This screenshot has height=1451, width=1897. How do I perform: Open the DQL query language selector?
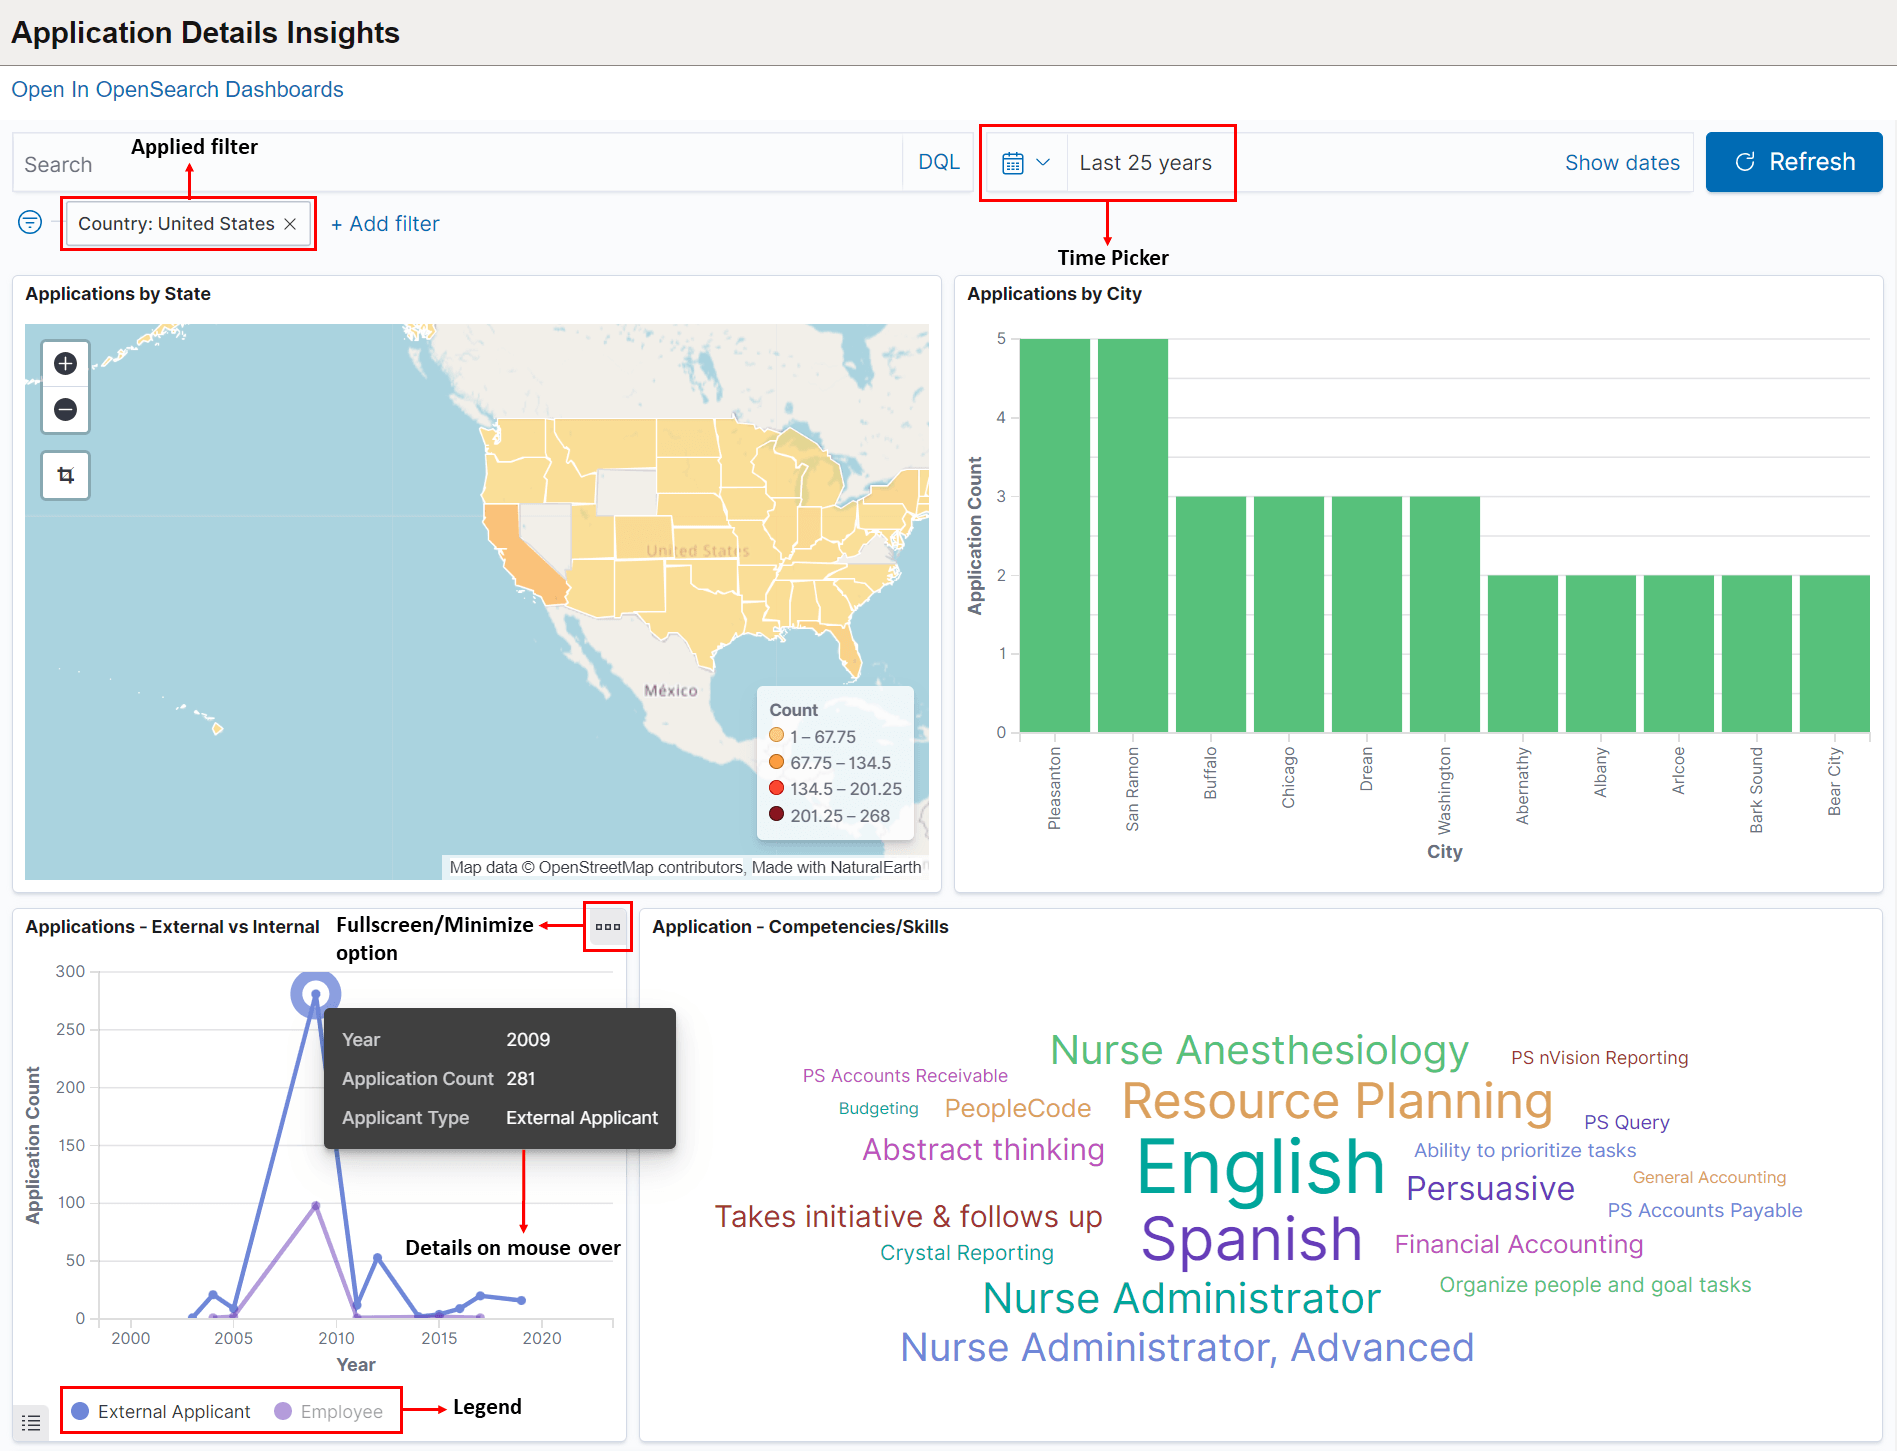(937, 161)
